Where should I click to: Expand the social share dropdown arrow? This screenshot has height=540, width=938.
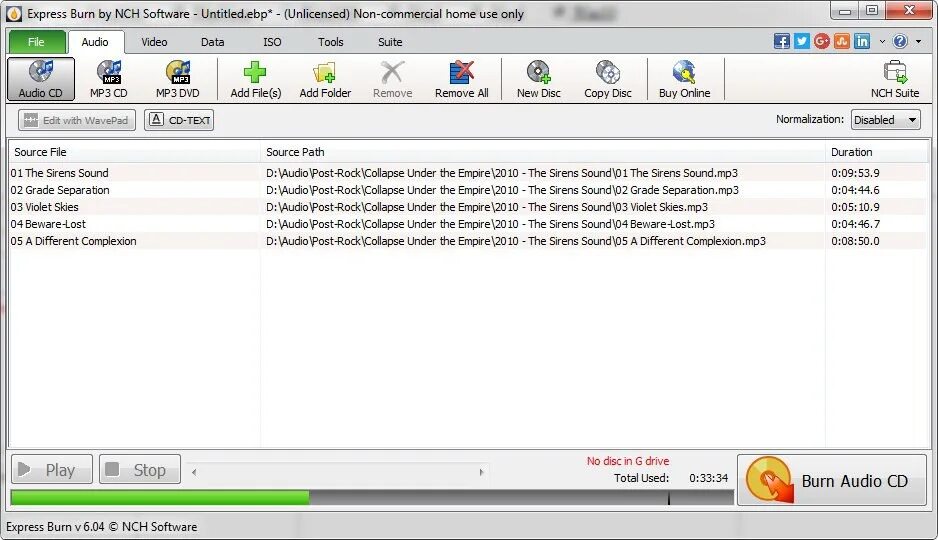[x=882, y=42]
